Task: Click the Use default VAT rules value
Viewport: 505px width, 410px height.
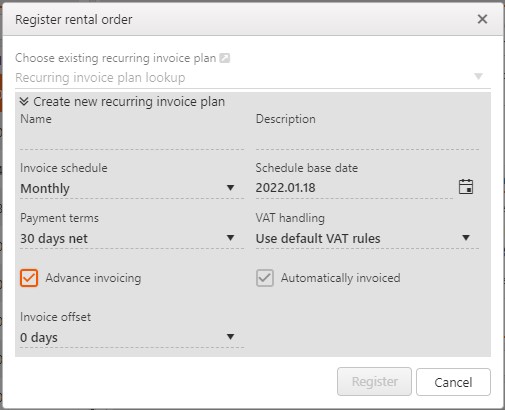Action: [318, 239]
